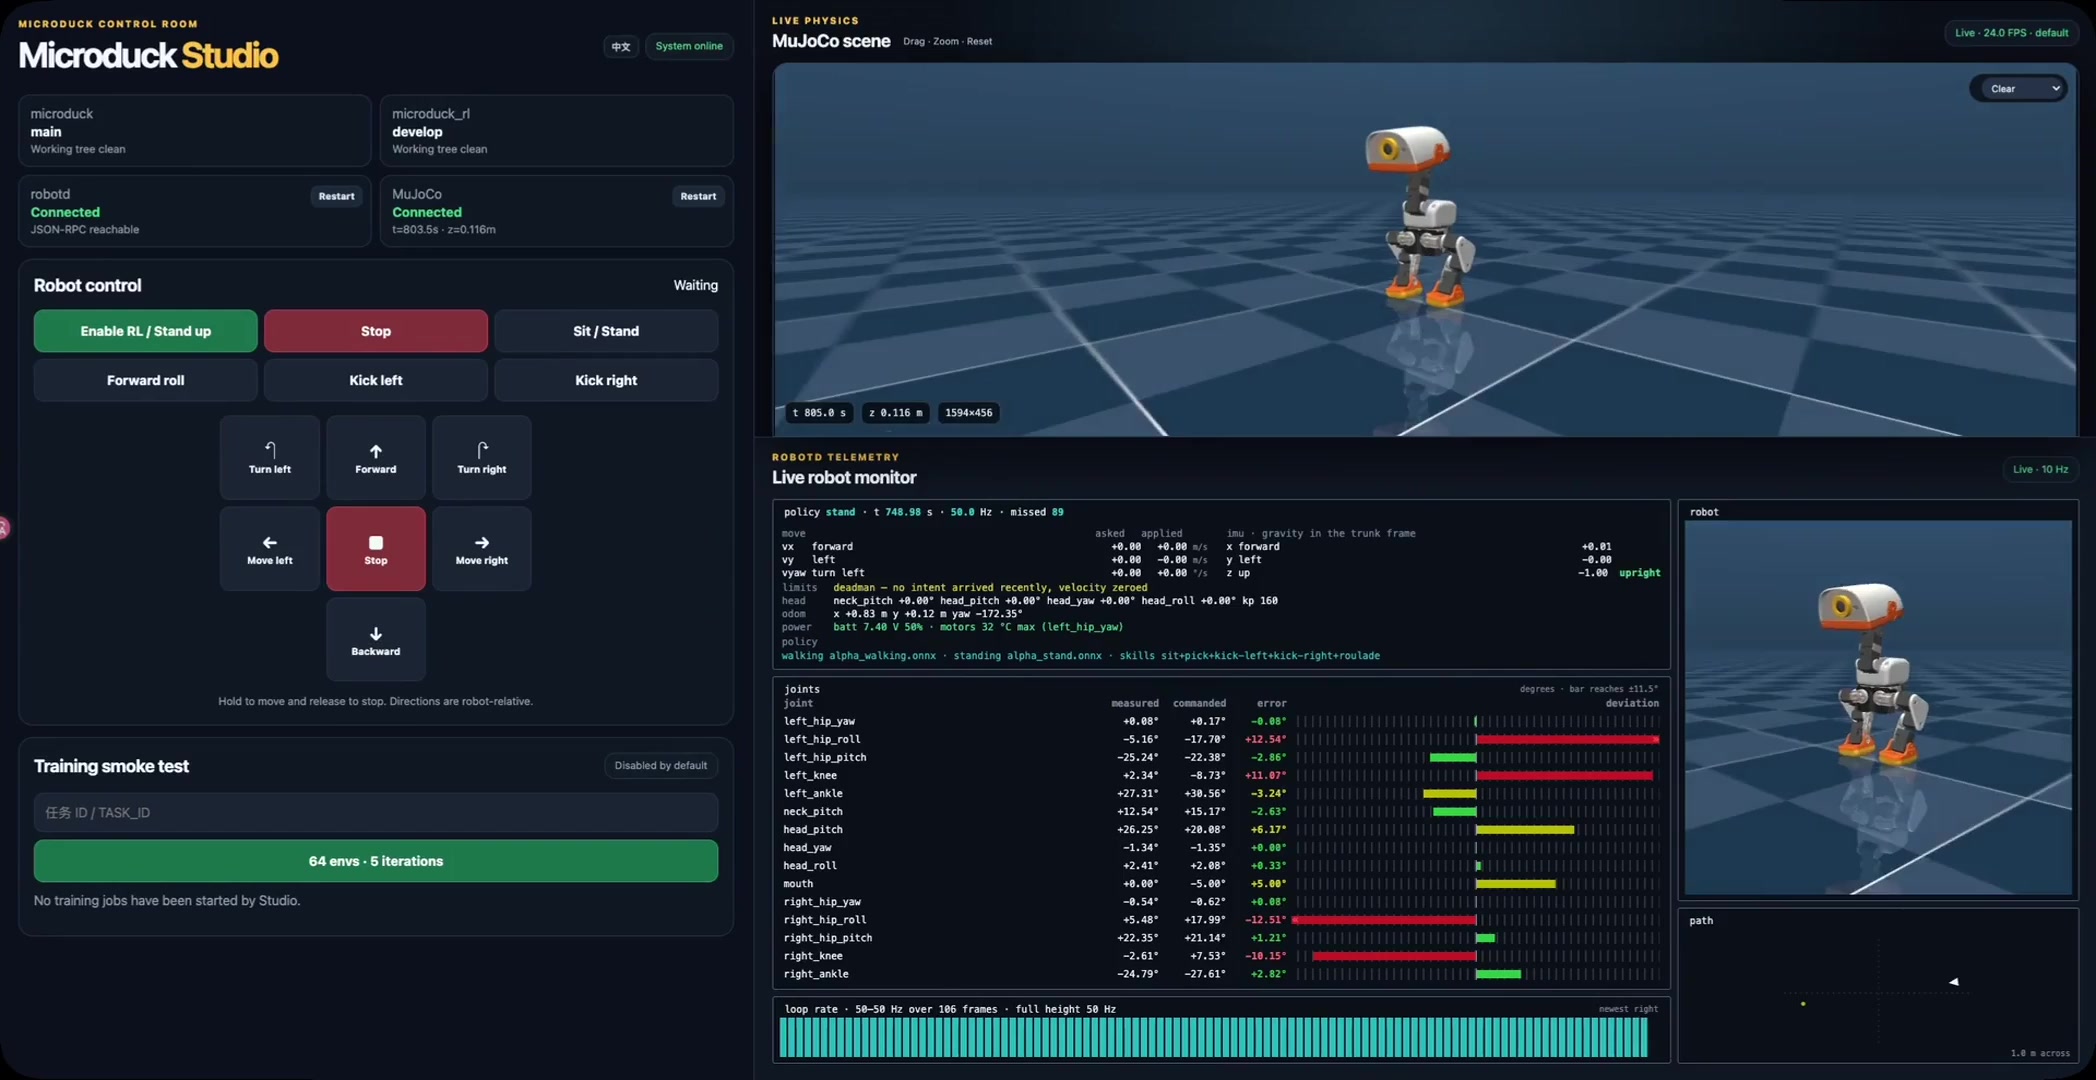Click the Drag · Zoom · Reset hint text
This screenshot has height=1080, width=2096.
(x=947, y=42)
